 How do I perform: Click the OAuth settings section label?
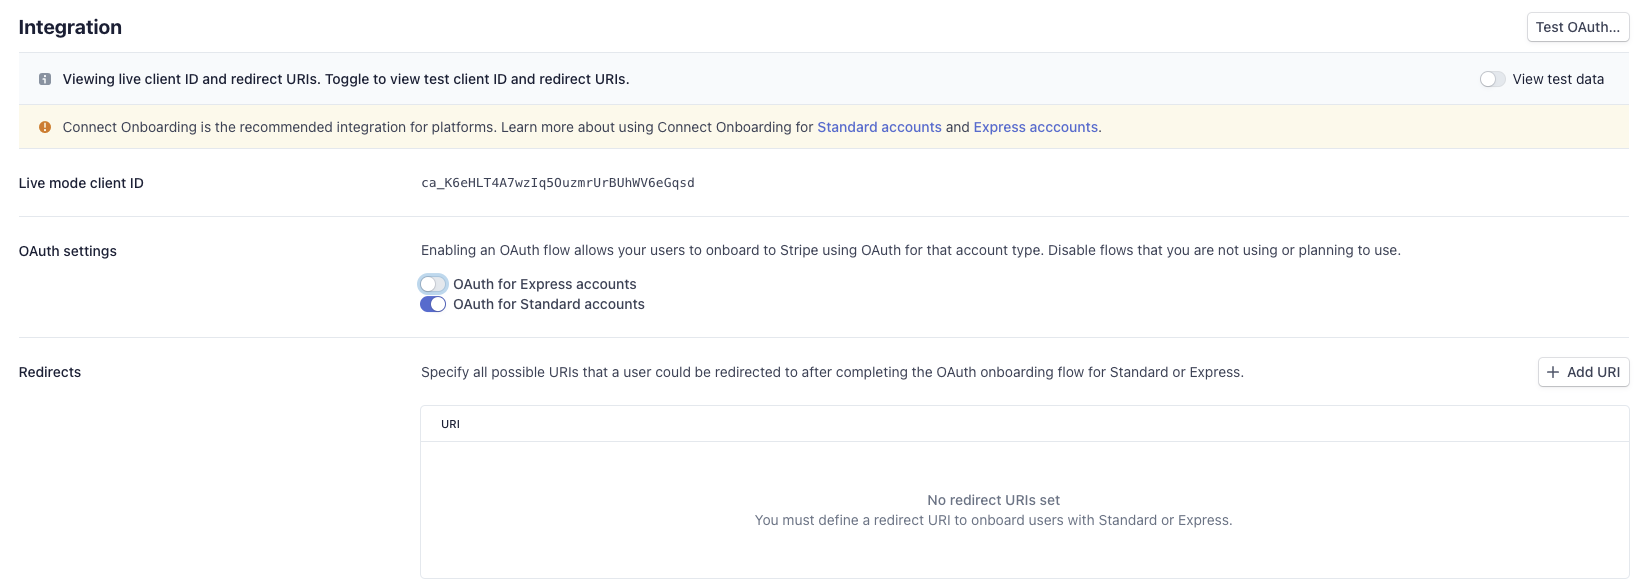pyautogui.click(x=68, y=251)
